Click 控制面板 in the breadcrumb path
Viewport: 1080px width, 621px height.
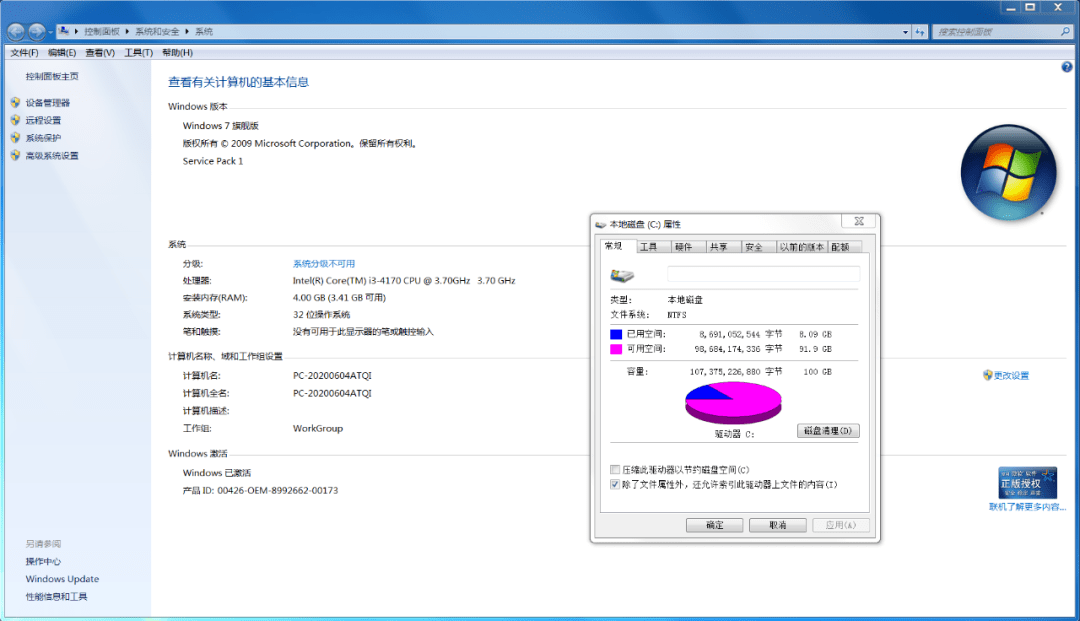pyautogui.click(x=102, y=32)
